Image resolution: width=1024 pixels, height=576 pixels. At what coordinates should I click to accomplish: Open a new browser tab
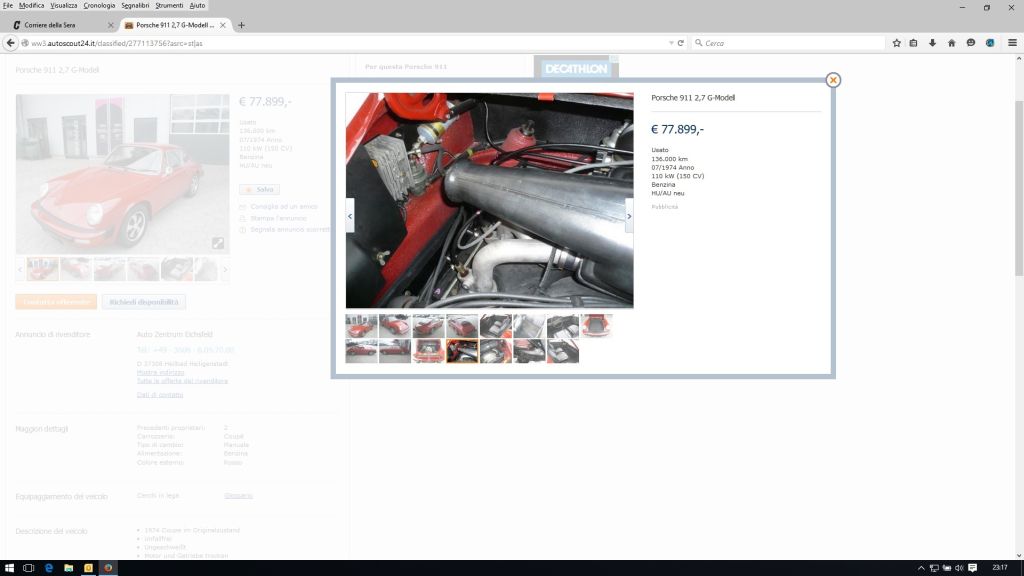click(242, 25)
